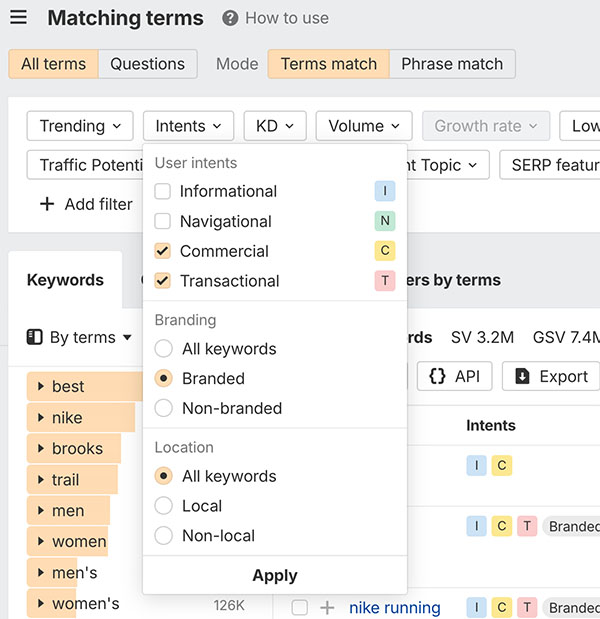Select Terms match mode

(329, 64)
